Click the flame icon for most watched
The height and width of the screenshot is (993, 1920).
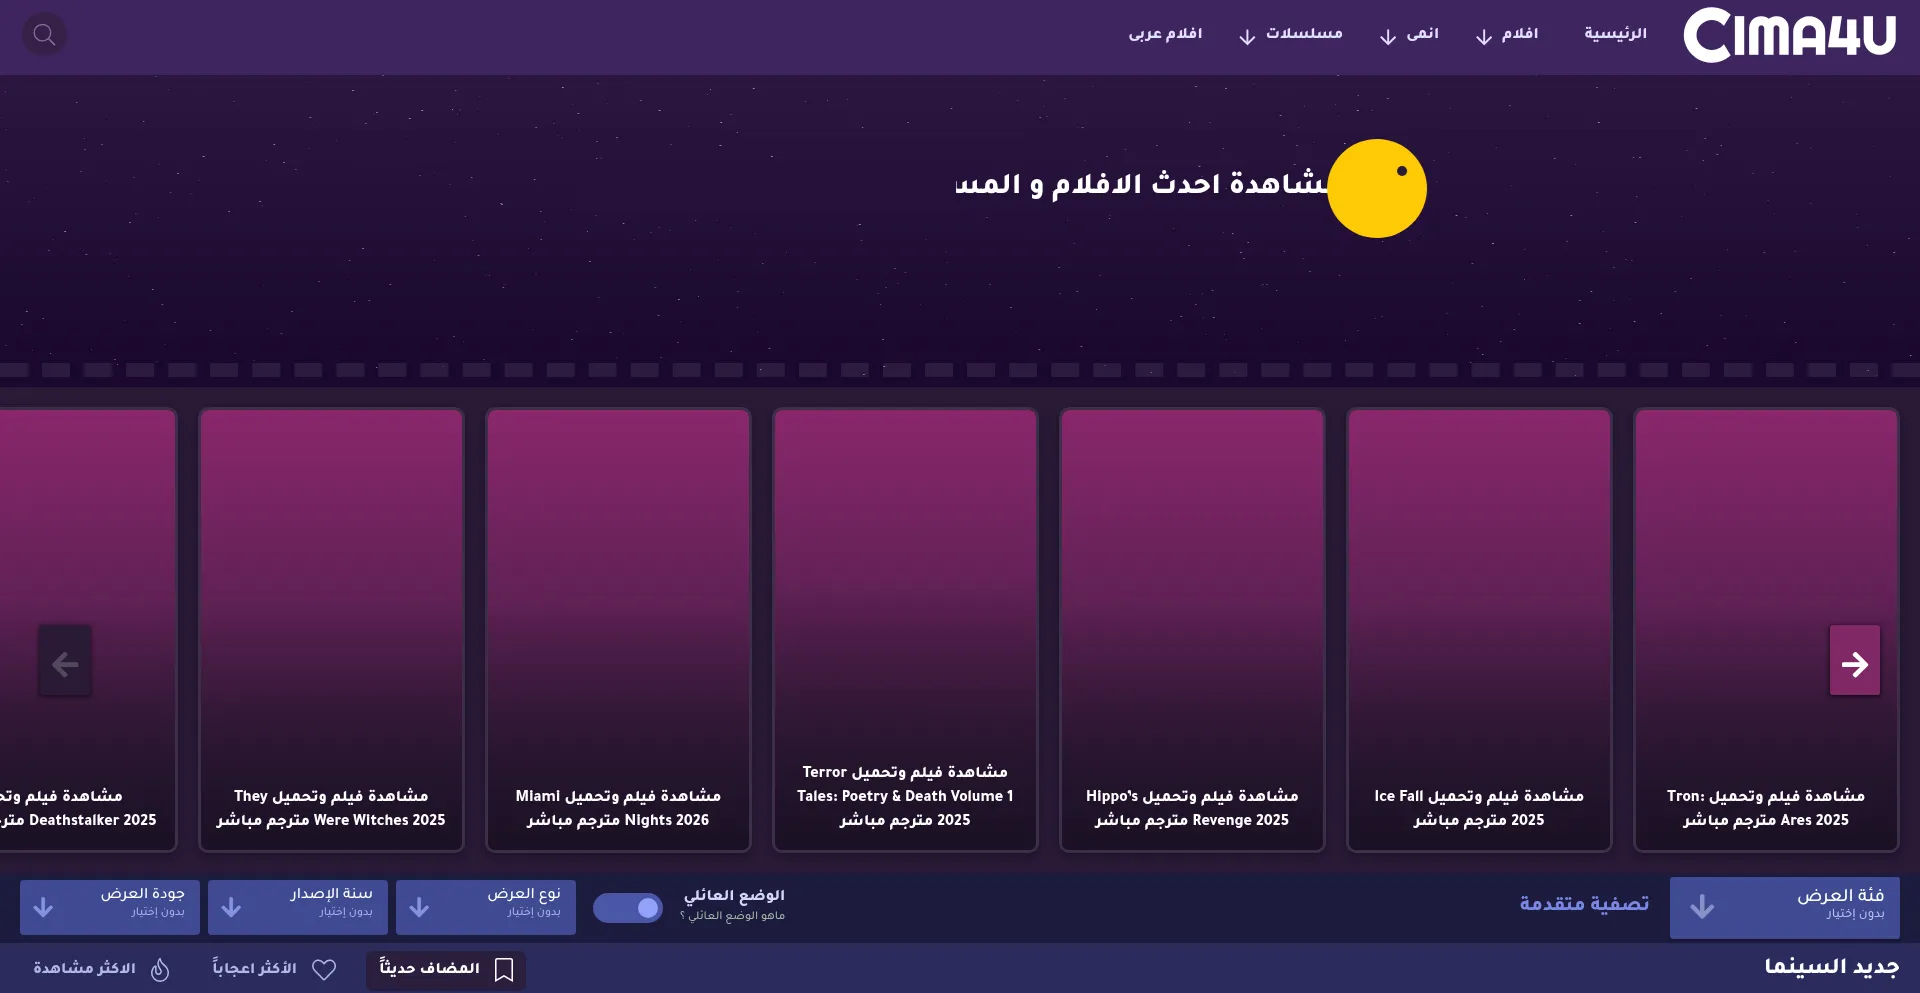pyautogui.click(x=160, y=969)
